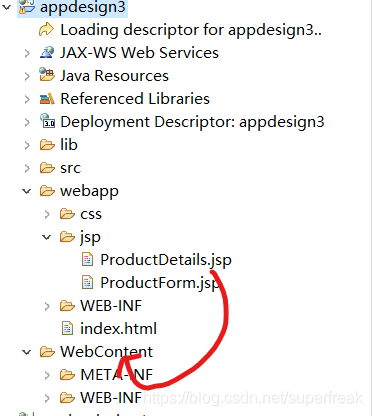Image resolution: width=372 pixels, height=416 pixels.
Task: Select JAX-WS Web Services label
Action: pyautogui.click(x=139, y=53)
